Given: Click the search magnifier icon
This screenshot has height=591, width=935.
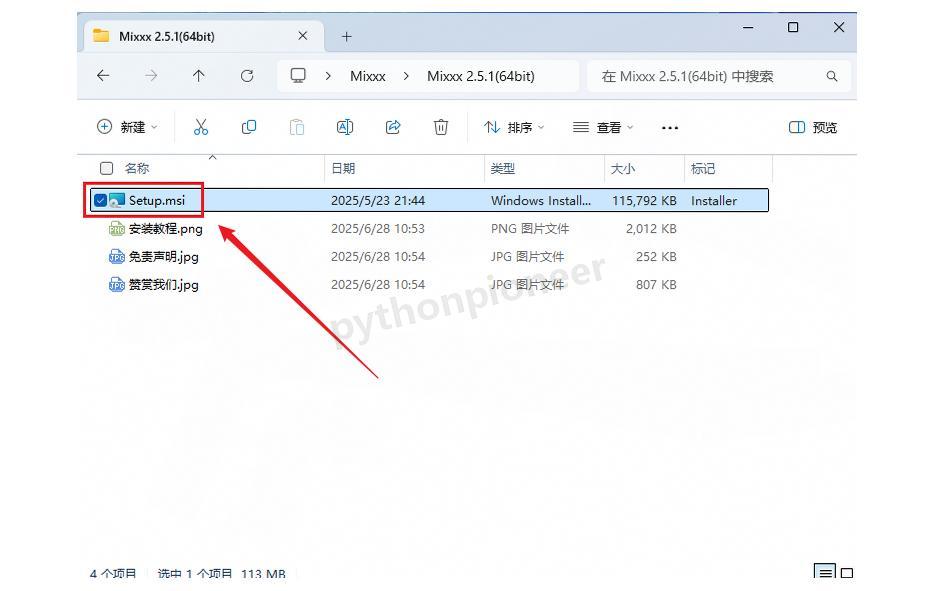Looking at the screenshot, I should point(832,76).
